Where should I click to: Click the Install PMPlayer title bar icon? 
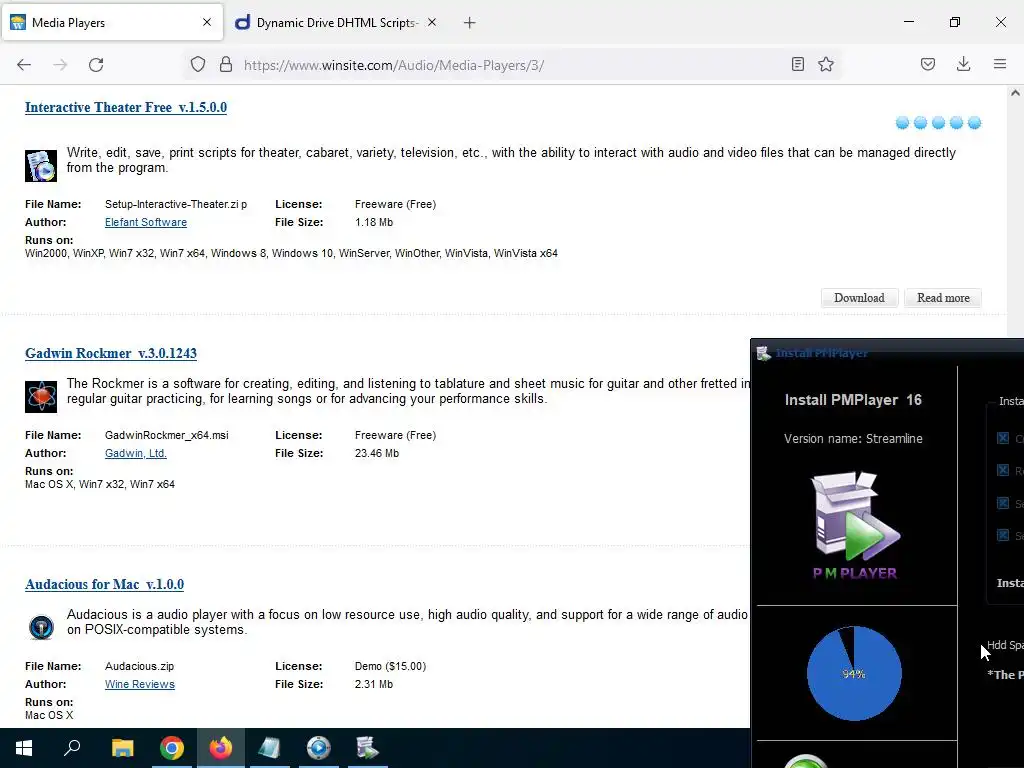763,353
